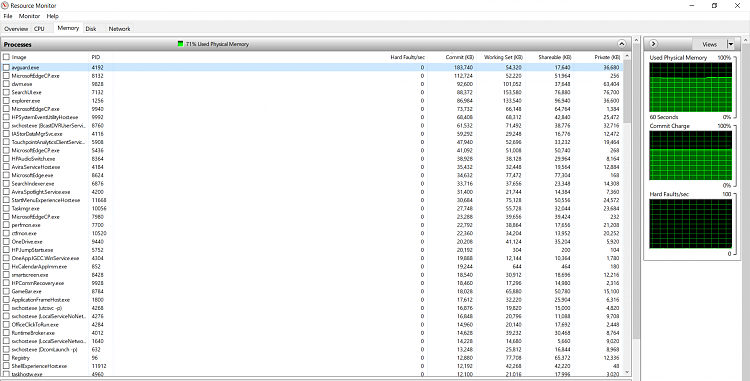The height and width of the screenshot is (381, 750).
Task: Select the SearchIndexer.exe process name
Action: (x=33, y=184)
